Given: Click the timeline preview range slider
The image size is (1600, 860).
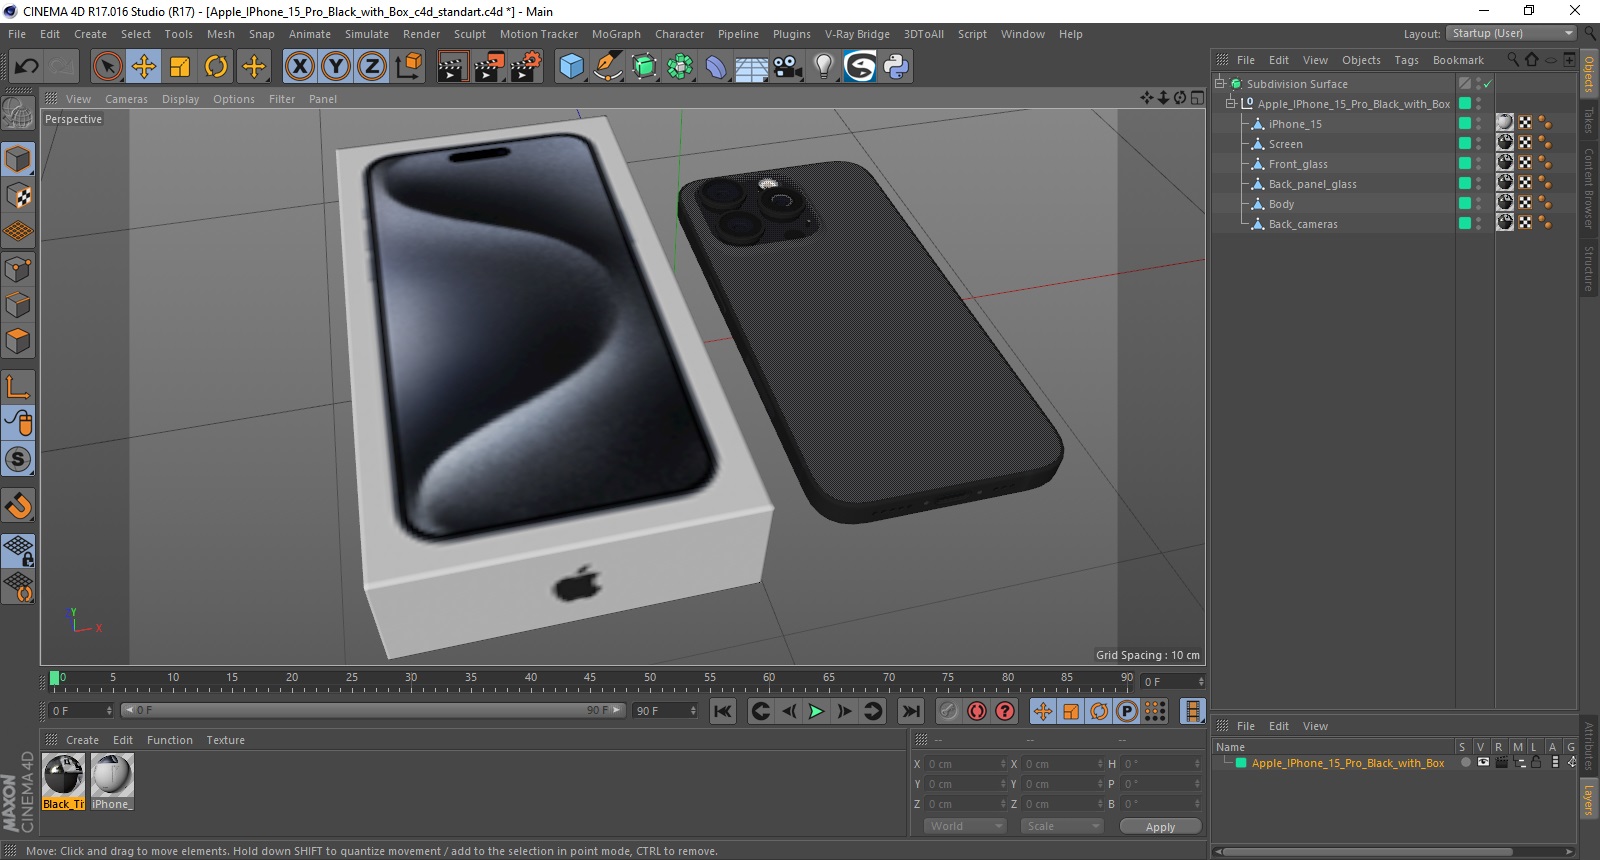Looking at the screenshot, I should [x=373, y=710].
